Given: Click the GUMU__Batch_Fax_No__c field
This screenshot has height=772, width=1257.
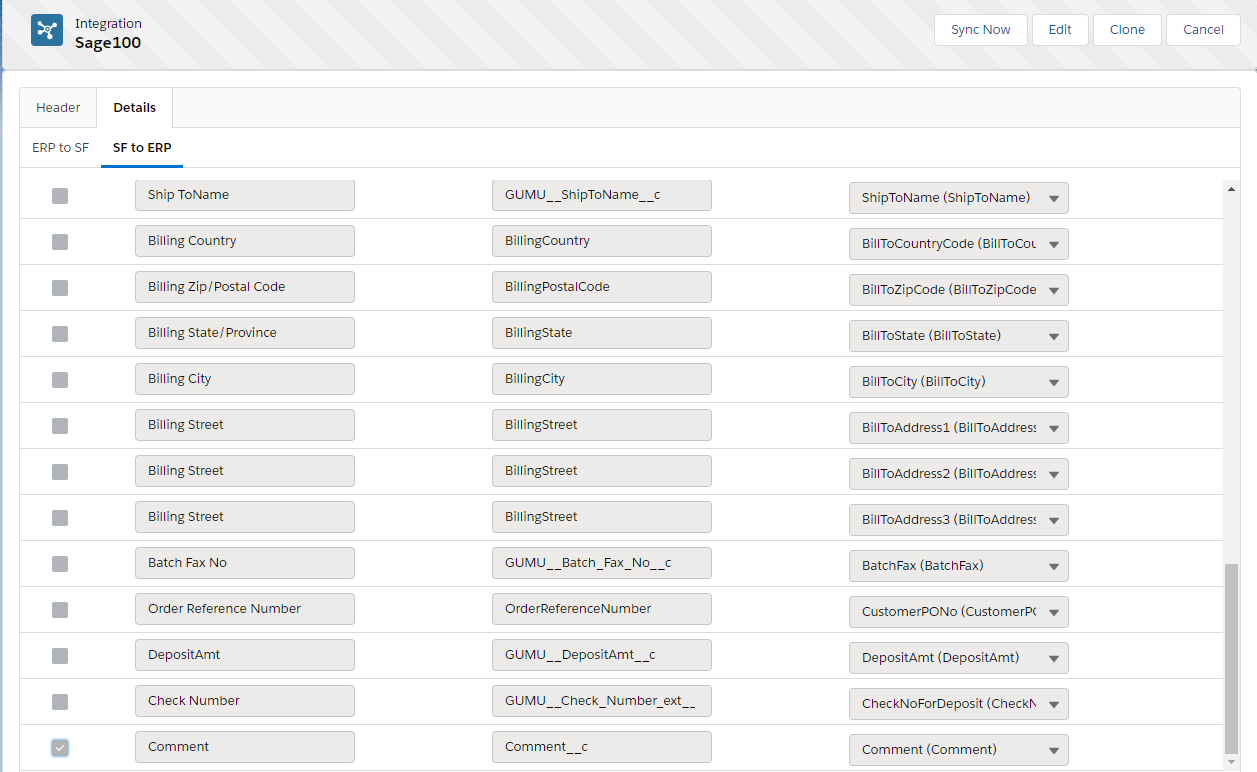Looking at the screenshot, I should (x=602, y=563).
